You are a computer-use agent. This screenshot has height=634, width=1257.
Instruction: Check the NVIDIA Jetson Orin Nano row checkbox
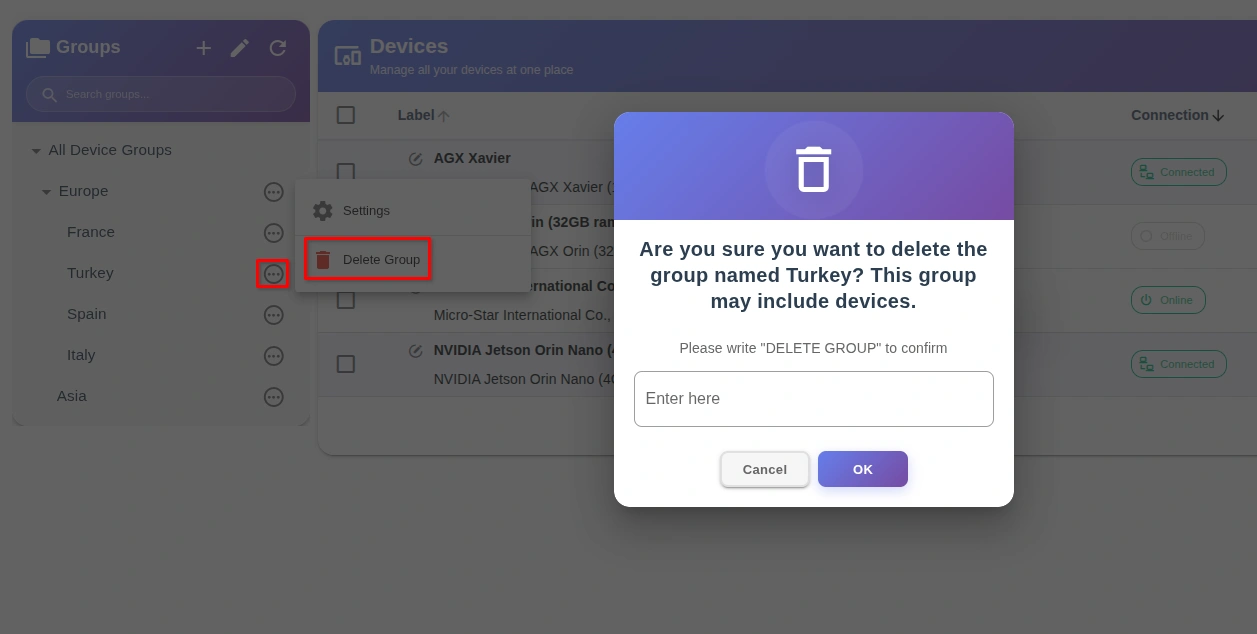346,364
